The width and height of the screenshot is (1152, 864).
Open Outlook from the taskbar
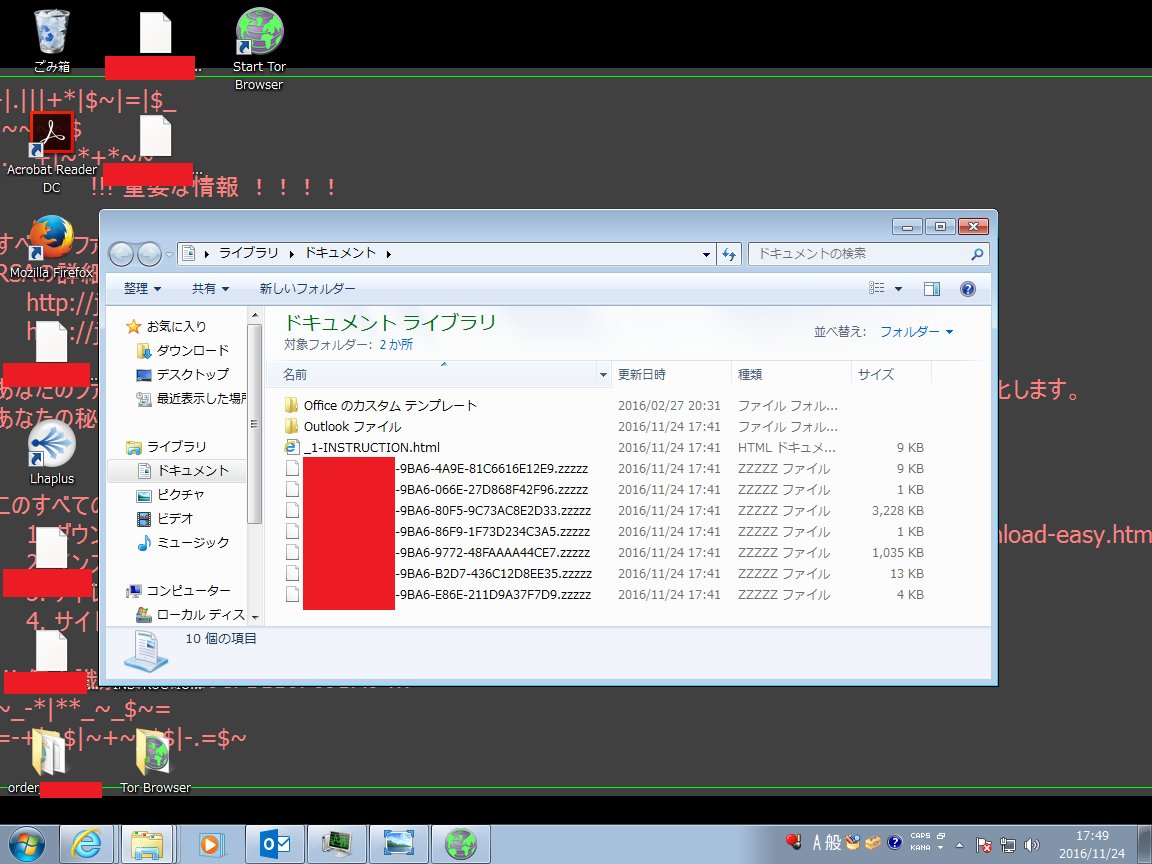[x=275, y=844]
